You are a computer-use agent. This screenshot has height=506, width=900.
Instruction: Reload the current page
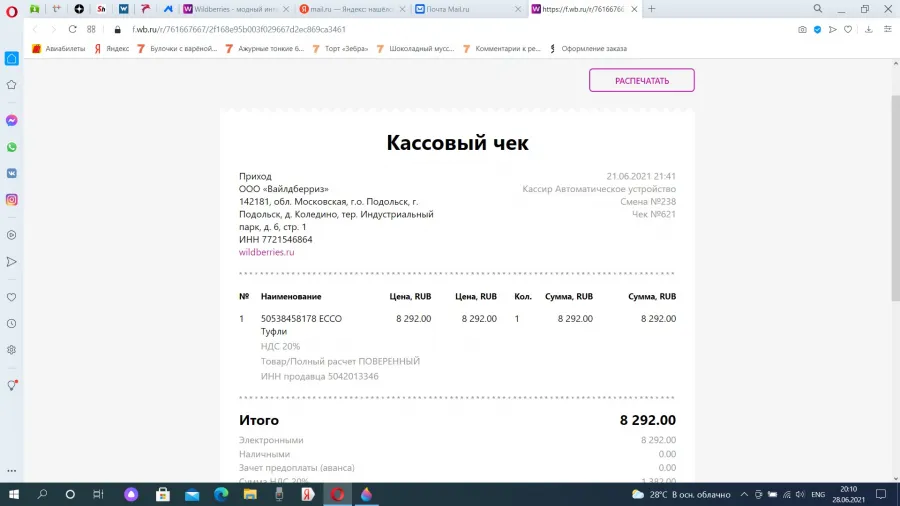pos(72,29)
